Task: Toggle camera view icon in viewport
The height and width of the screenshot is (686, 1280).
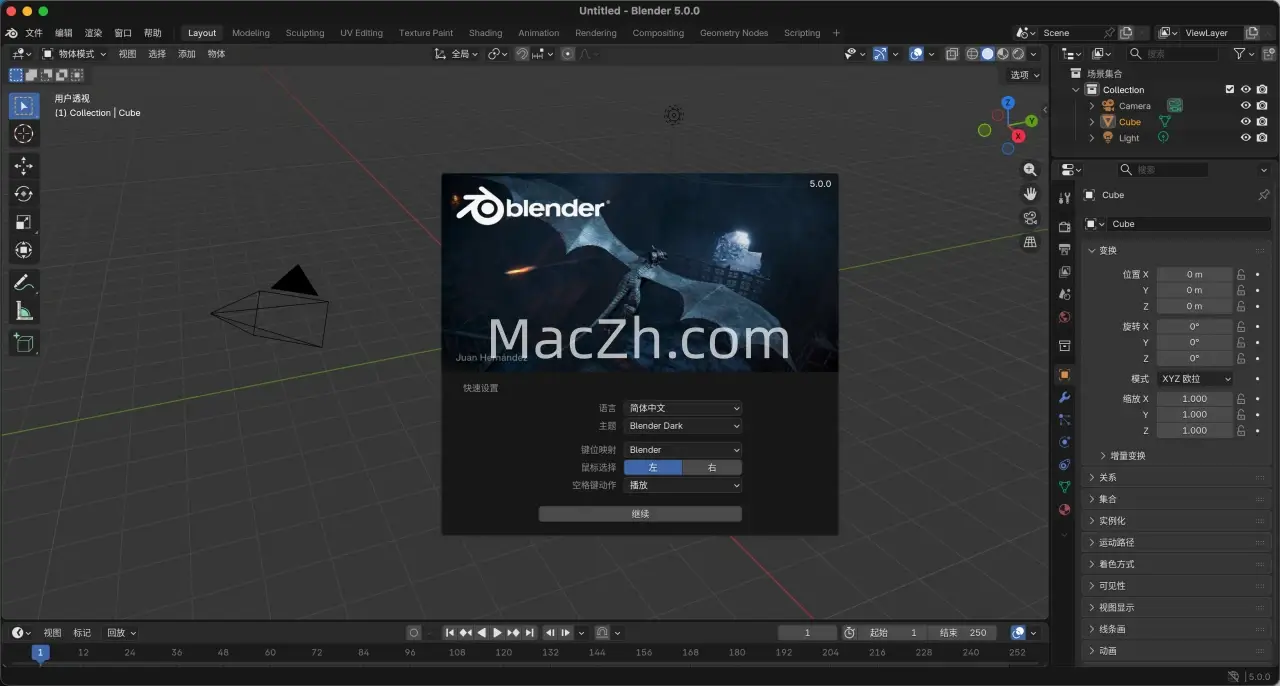Action: point(1030,218)
